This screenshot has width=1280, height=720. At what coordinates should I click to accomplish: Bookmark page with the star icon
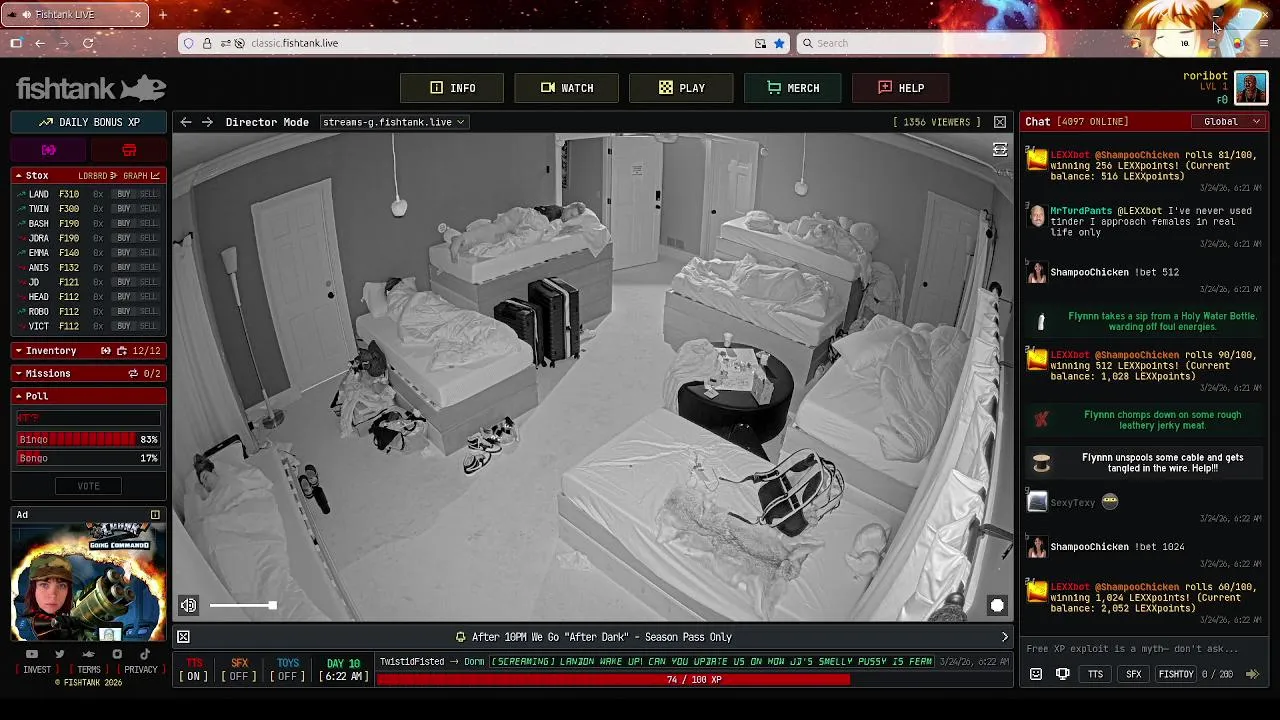point(779,43)
